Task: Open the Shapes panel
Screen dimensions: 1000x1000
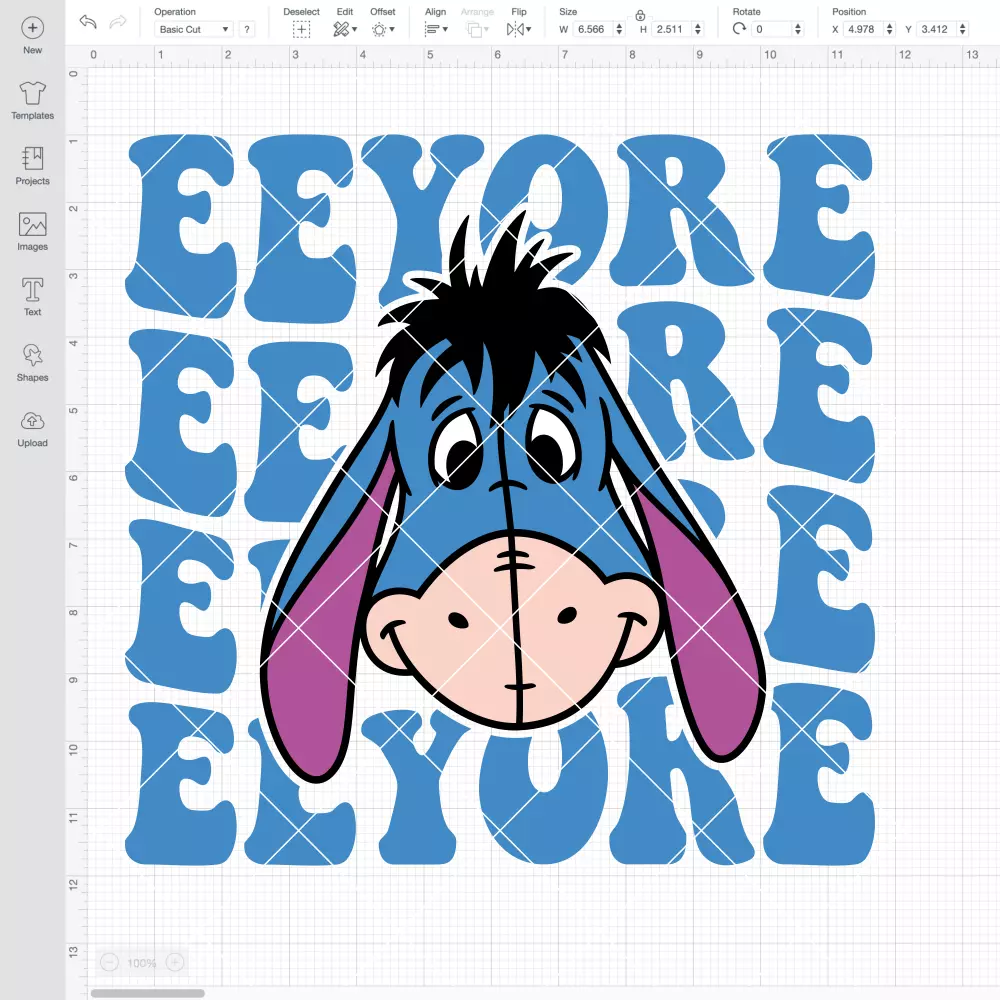Action: [x=33, y=363]
